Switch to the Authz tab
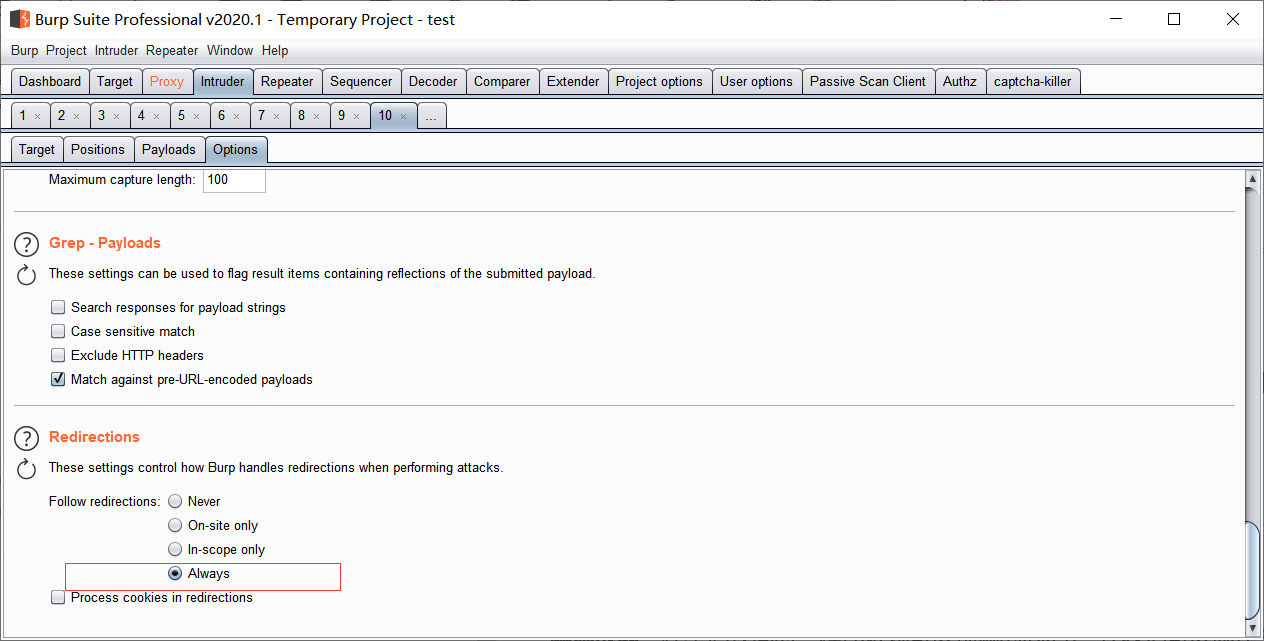Image resolution: width=1264 pixels, height=641 pixels. (960, 82)
